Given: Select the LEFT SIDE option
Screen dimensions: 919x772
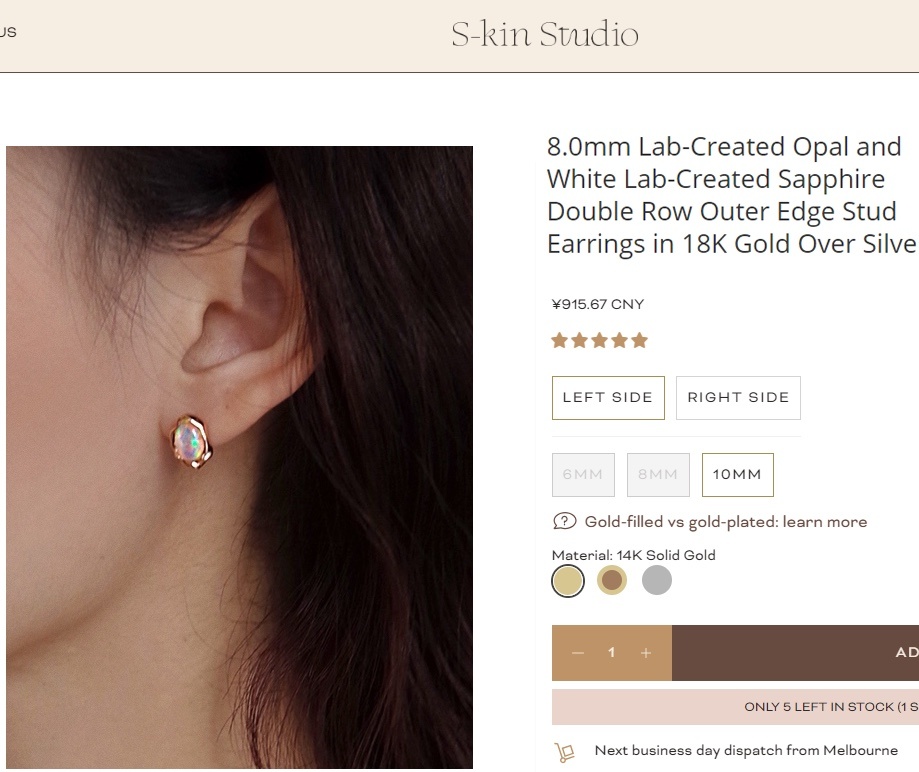Looking at the screenshot, I should click(x=608, y=398).
